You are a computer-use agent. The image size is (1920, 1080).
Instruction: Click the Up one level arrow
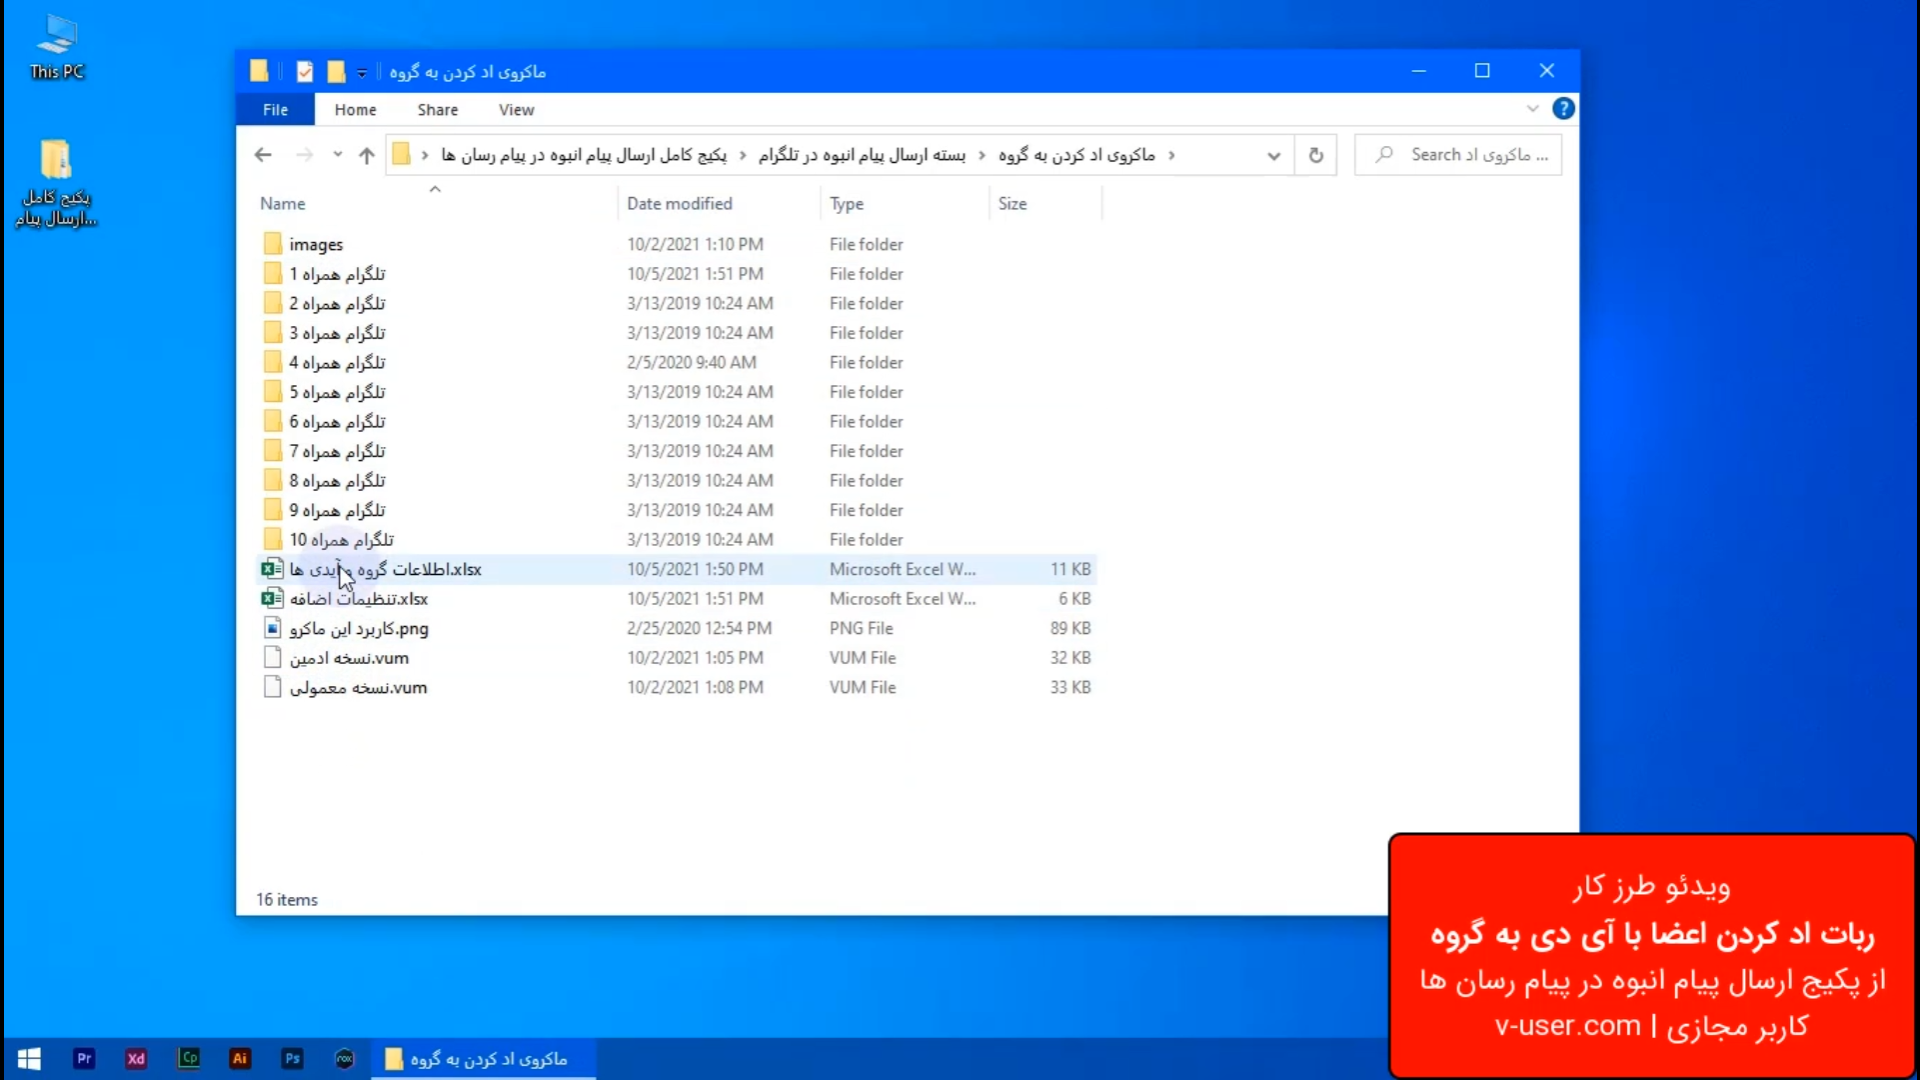(x=366, y=155)
